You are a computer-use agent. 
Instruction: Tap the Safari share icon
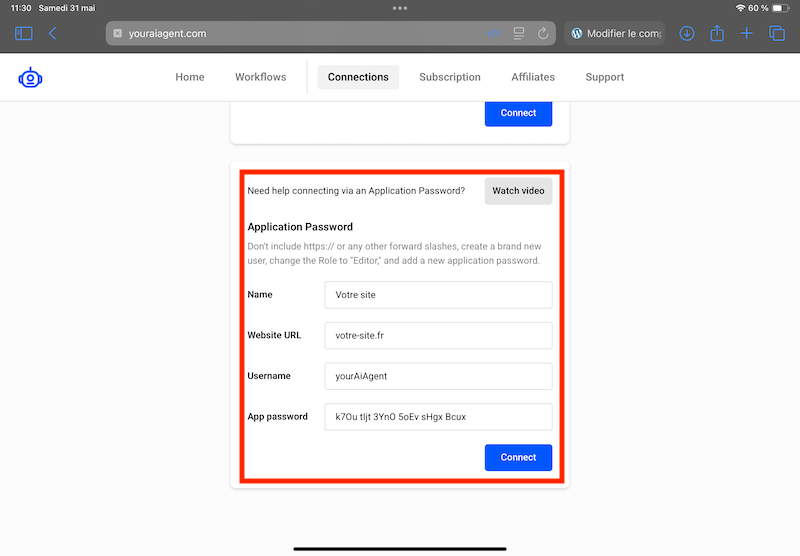(x=717, y=34)
